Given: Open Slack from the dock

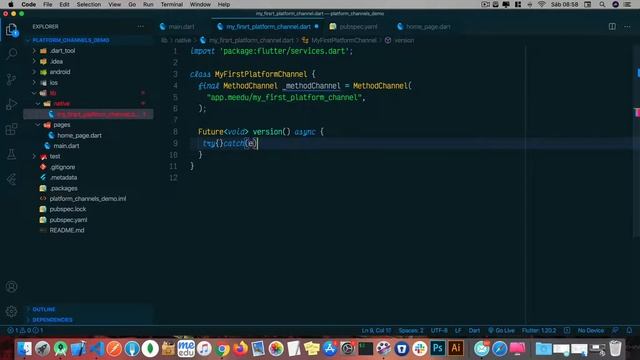Looking at the screenshot, I should (420, 349).
